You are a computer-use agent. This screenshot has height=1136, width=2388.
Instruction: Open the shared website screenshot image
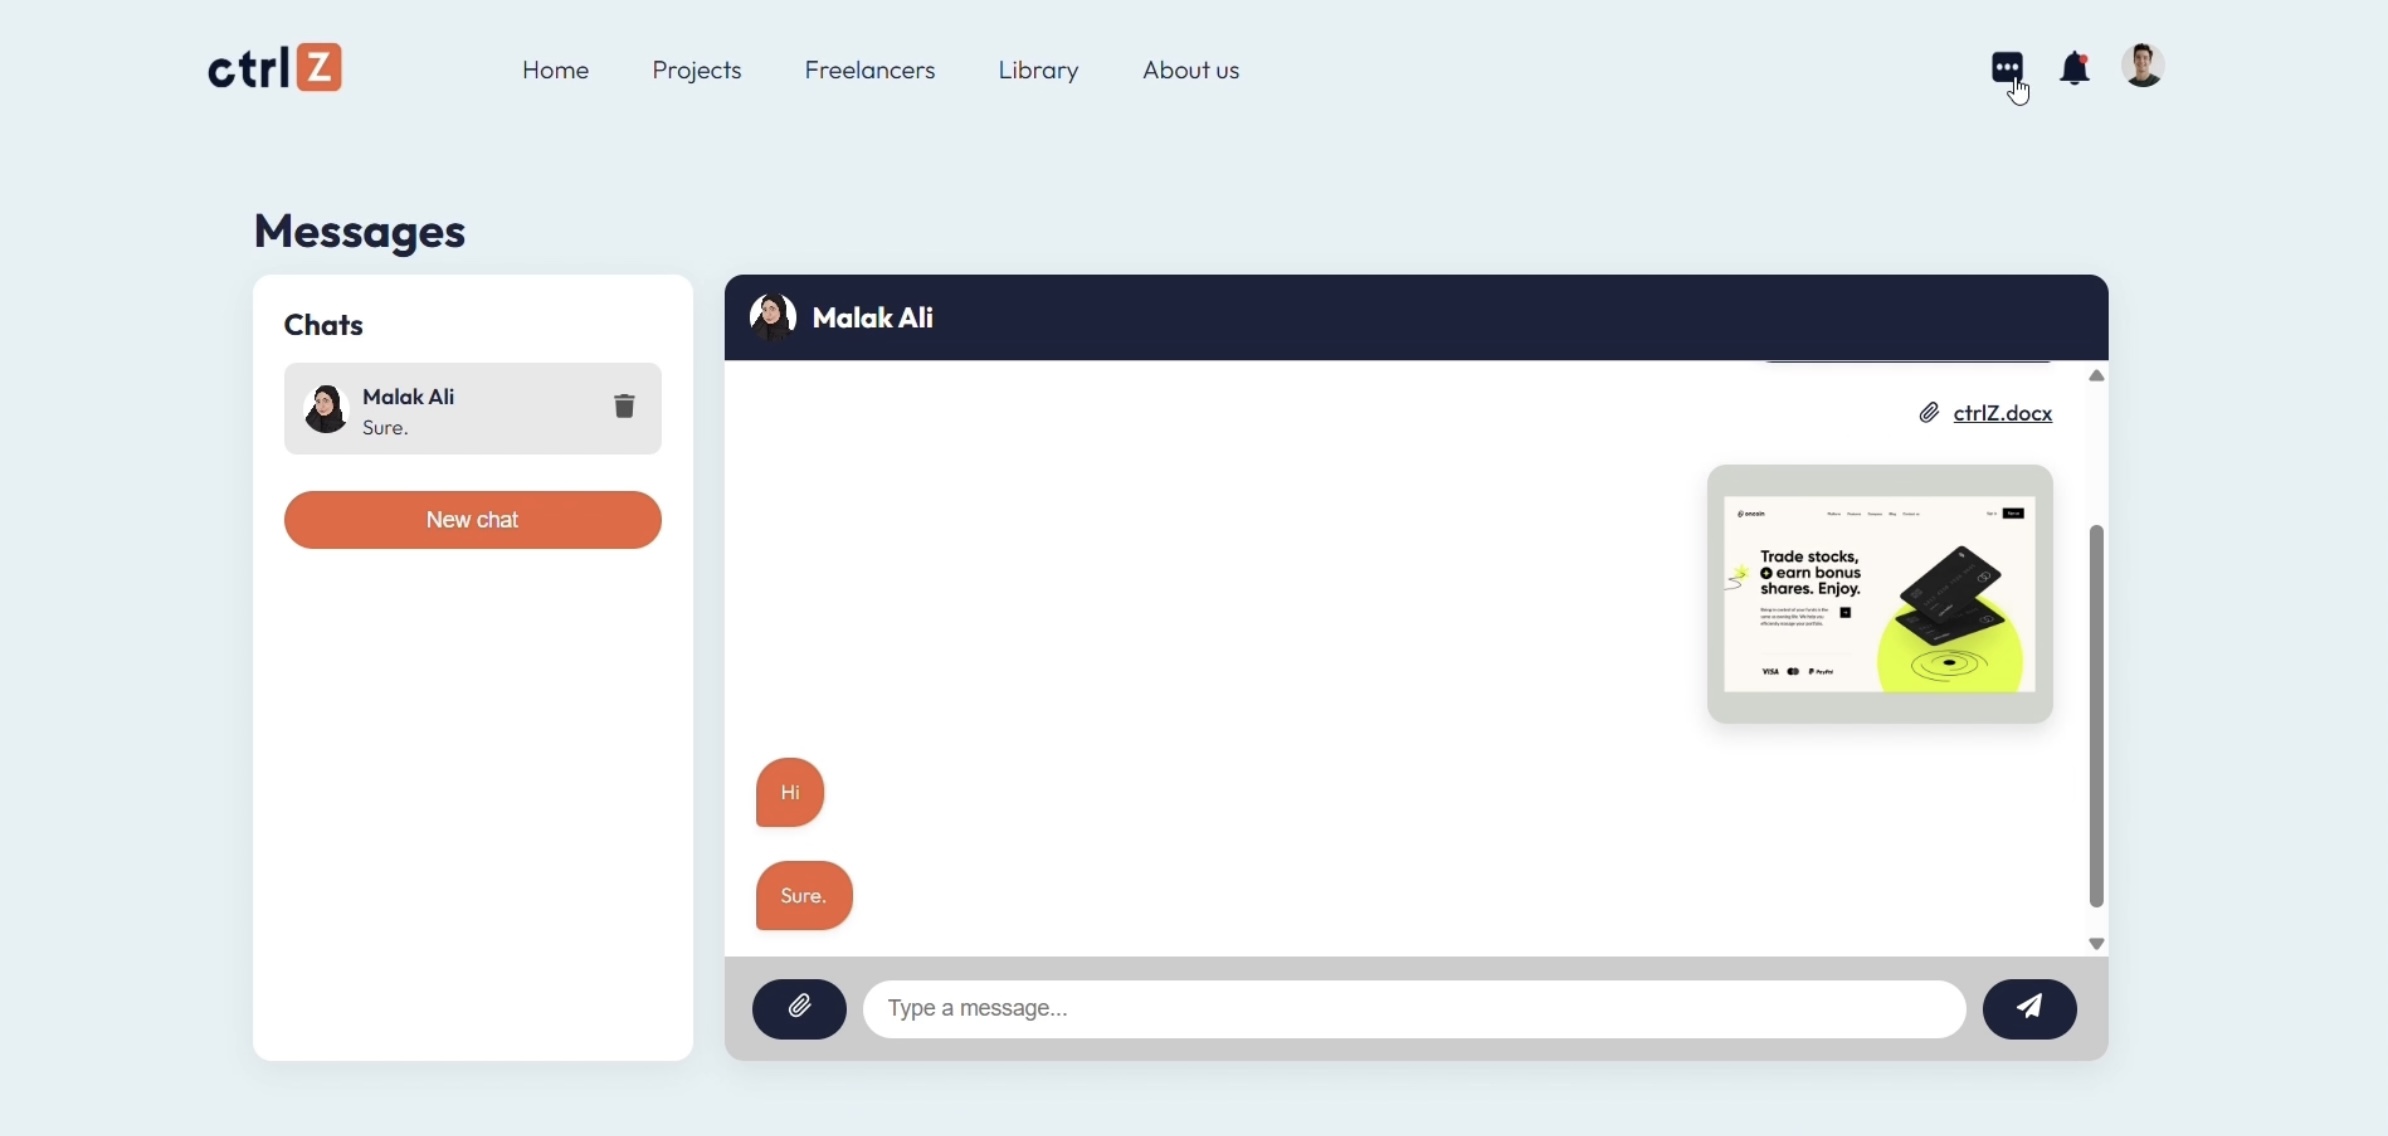(1879, 594)
